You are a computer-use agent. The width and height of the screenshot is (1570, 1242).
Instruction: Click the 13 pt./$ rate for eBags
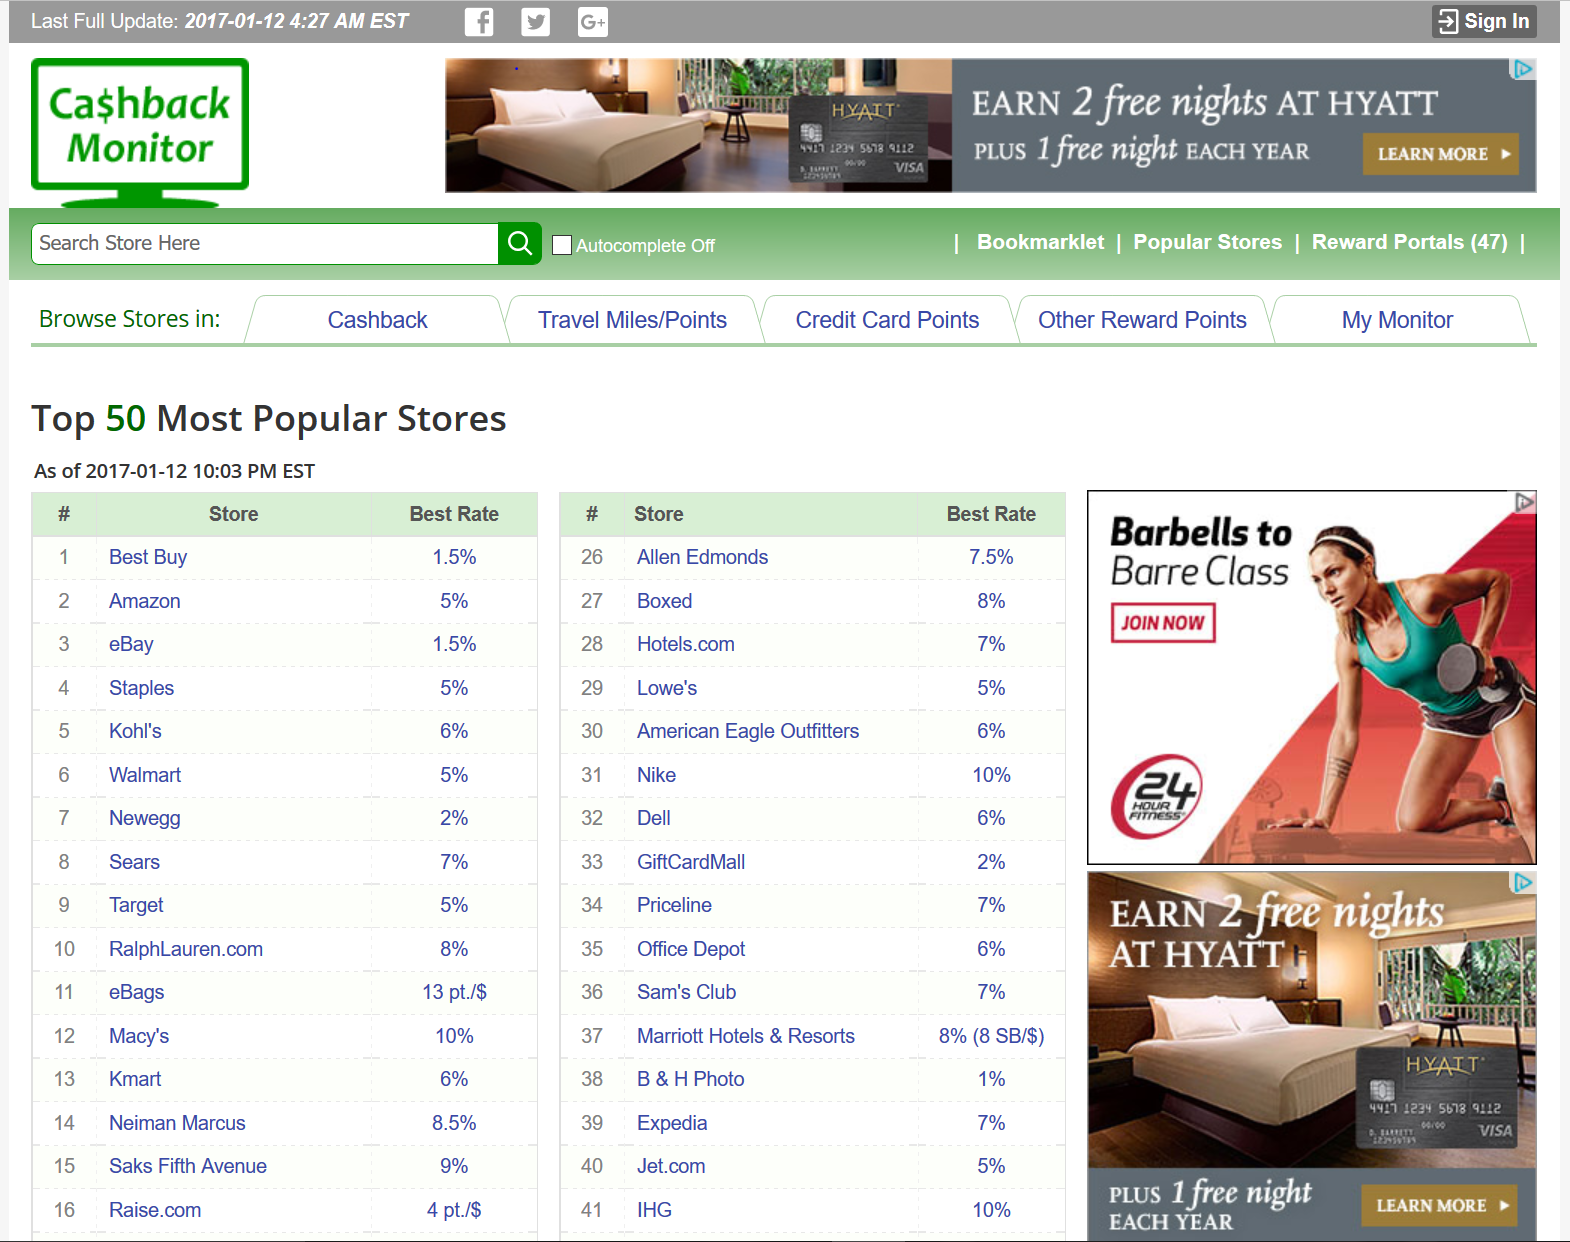pos(454,992)
